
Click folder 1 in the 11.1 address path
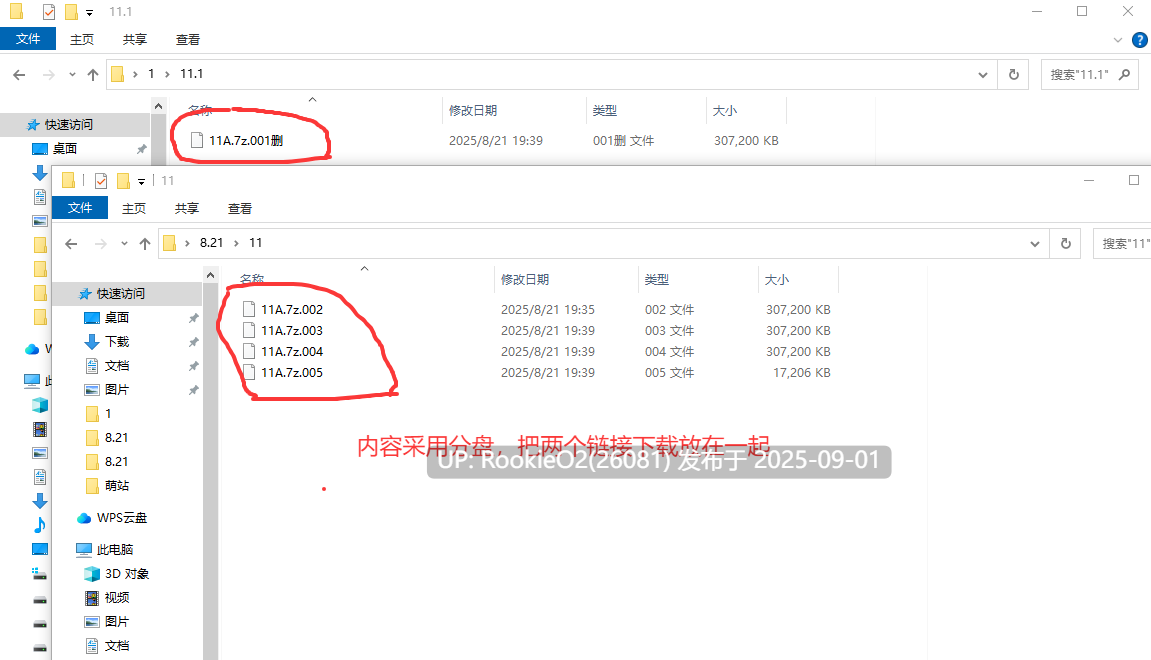point(151,74)
